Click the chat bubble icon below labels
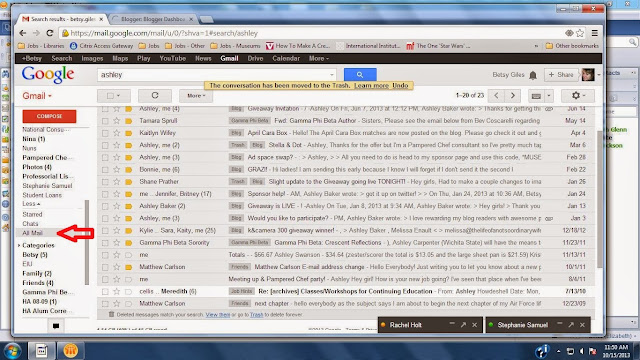Screen dimensions: 640x360 point(56,326)
